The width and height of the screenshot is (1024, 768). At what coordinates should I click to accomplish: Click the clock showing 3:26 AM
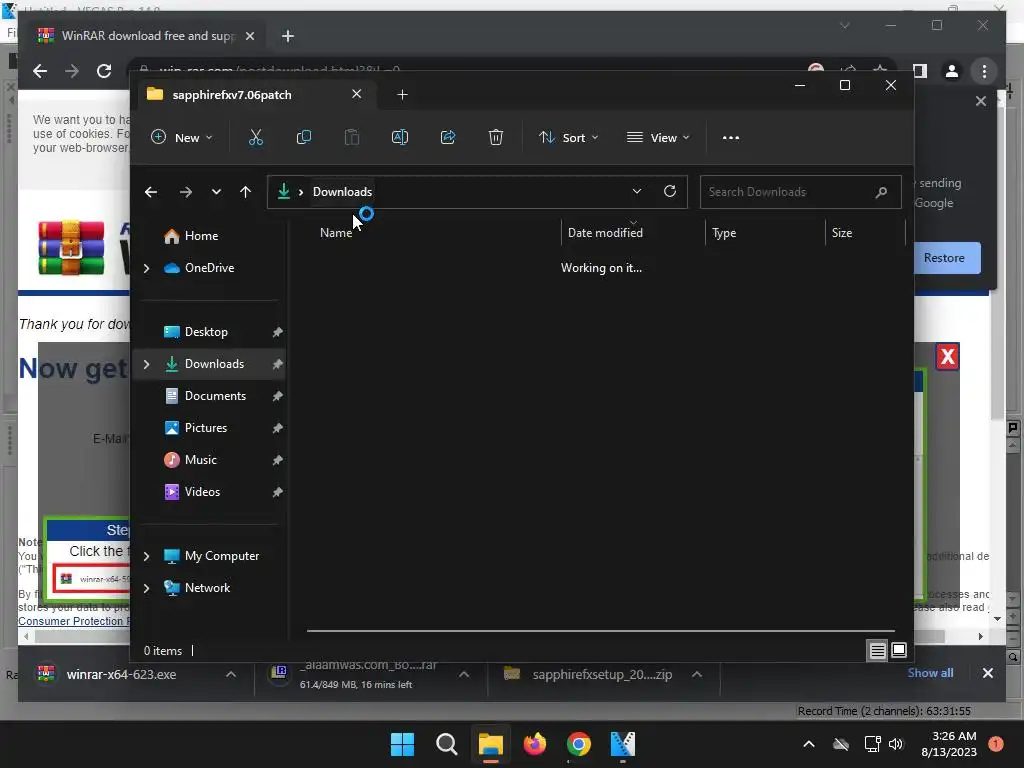click(x=954, y=737)
